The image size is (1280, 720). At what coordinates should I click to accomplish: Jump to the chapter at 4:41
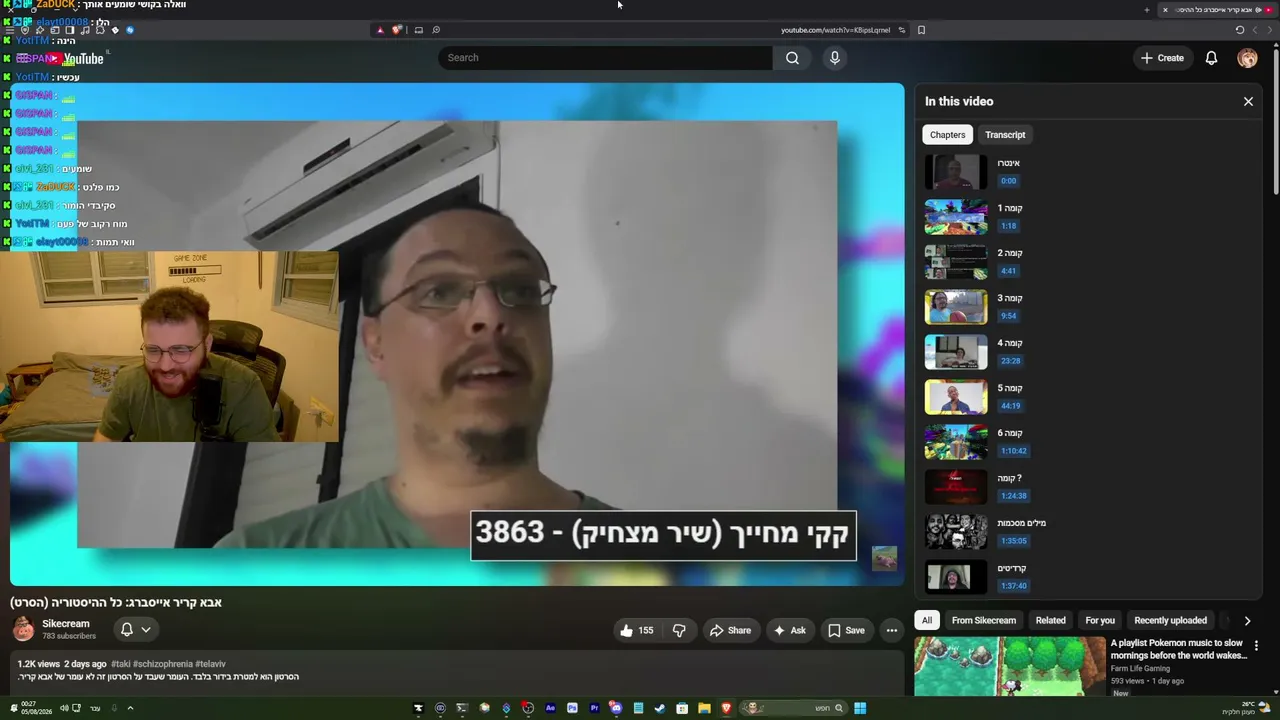1008,271
